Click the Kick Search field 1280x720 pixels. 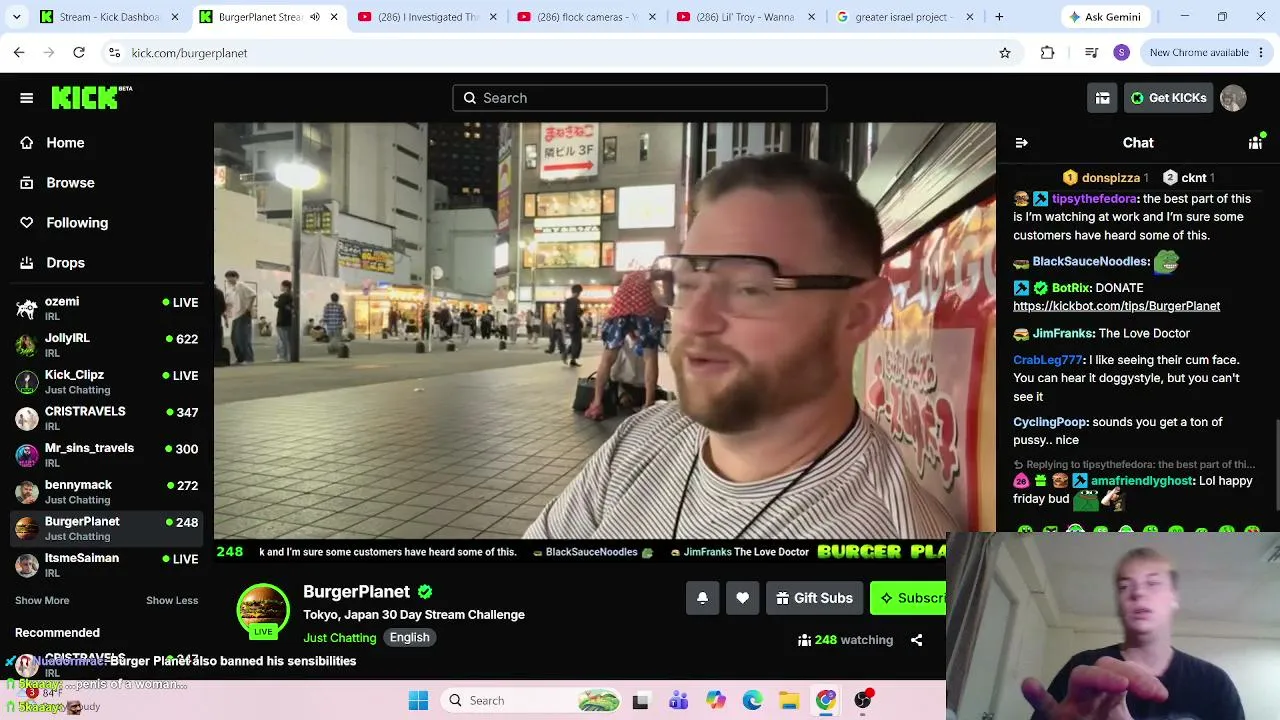(640, 98)
